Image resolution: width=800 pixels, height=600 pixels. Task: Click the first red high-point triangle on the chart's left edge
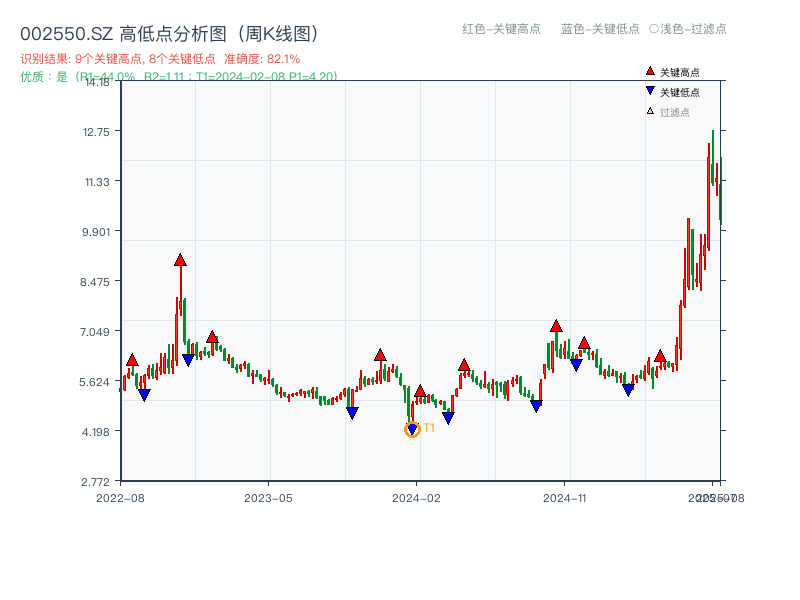(132, 360)
